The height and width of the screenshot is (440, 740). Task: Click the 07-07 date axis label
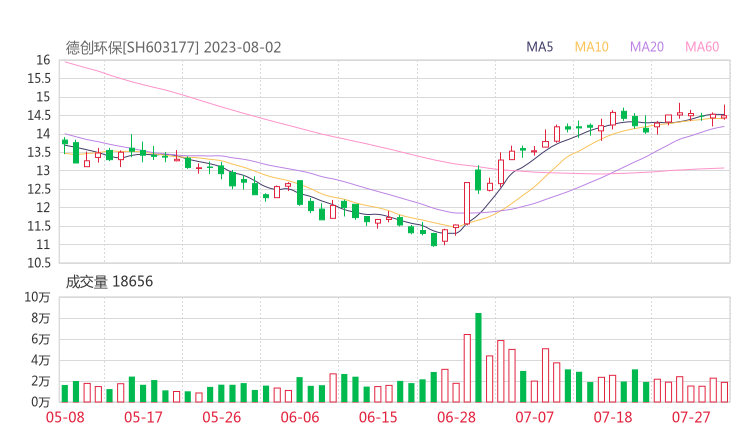coord(534,417)
